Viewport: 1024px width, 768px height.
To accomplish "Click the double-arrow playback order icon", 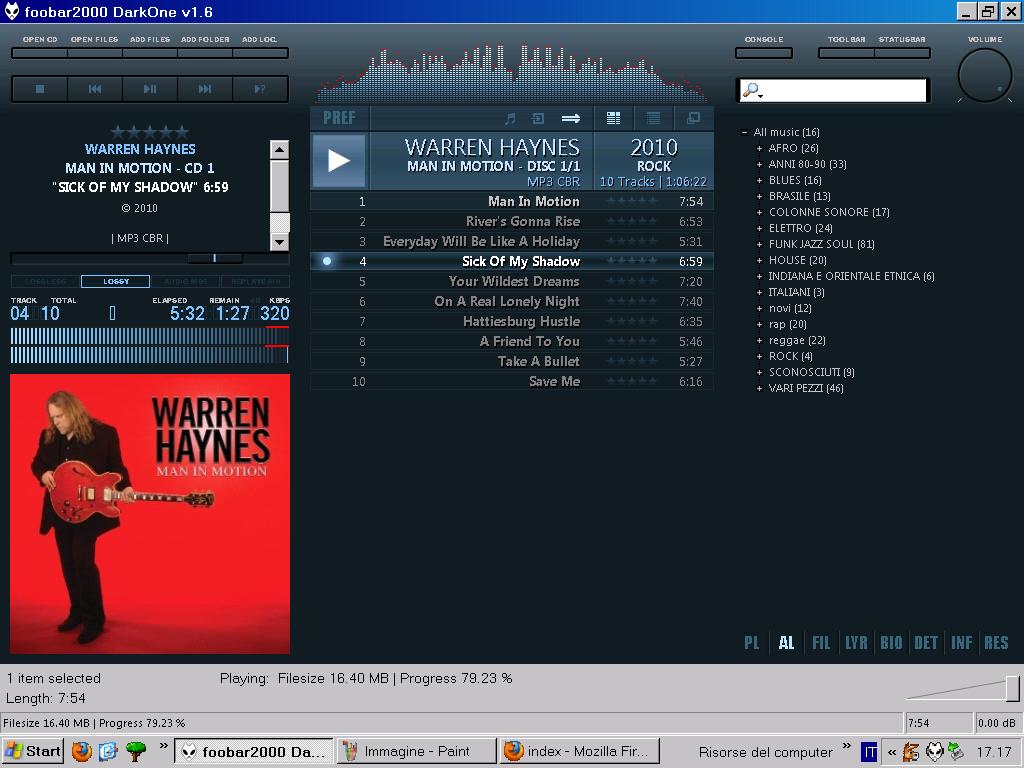I will click(x=571, y=118).
